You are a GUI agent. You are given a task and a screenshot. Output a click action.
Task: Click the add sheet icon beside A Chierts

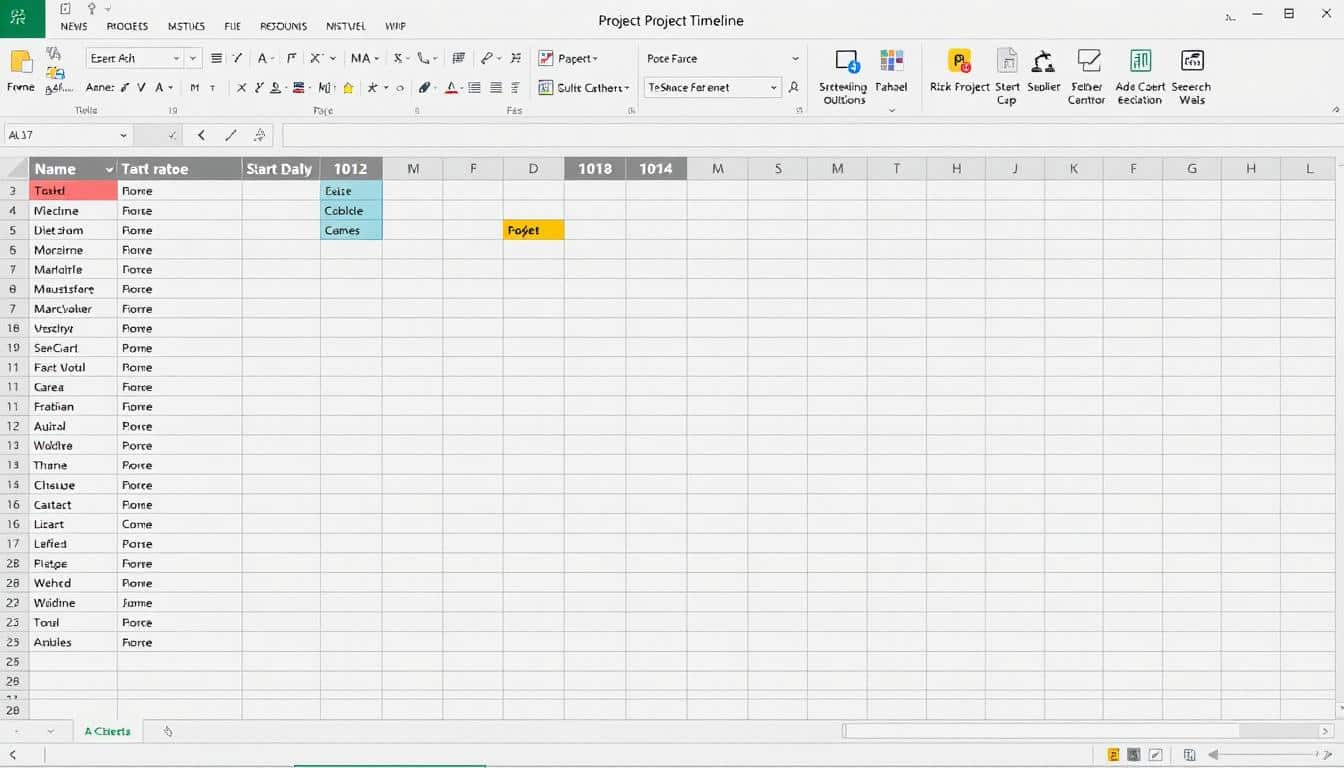click(168, 731)
